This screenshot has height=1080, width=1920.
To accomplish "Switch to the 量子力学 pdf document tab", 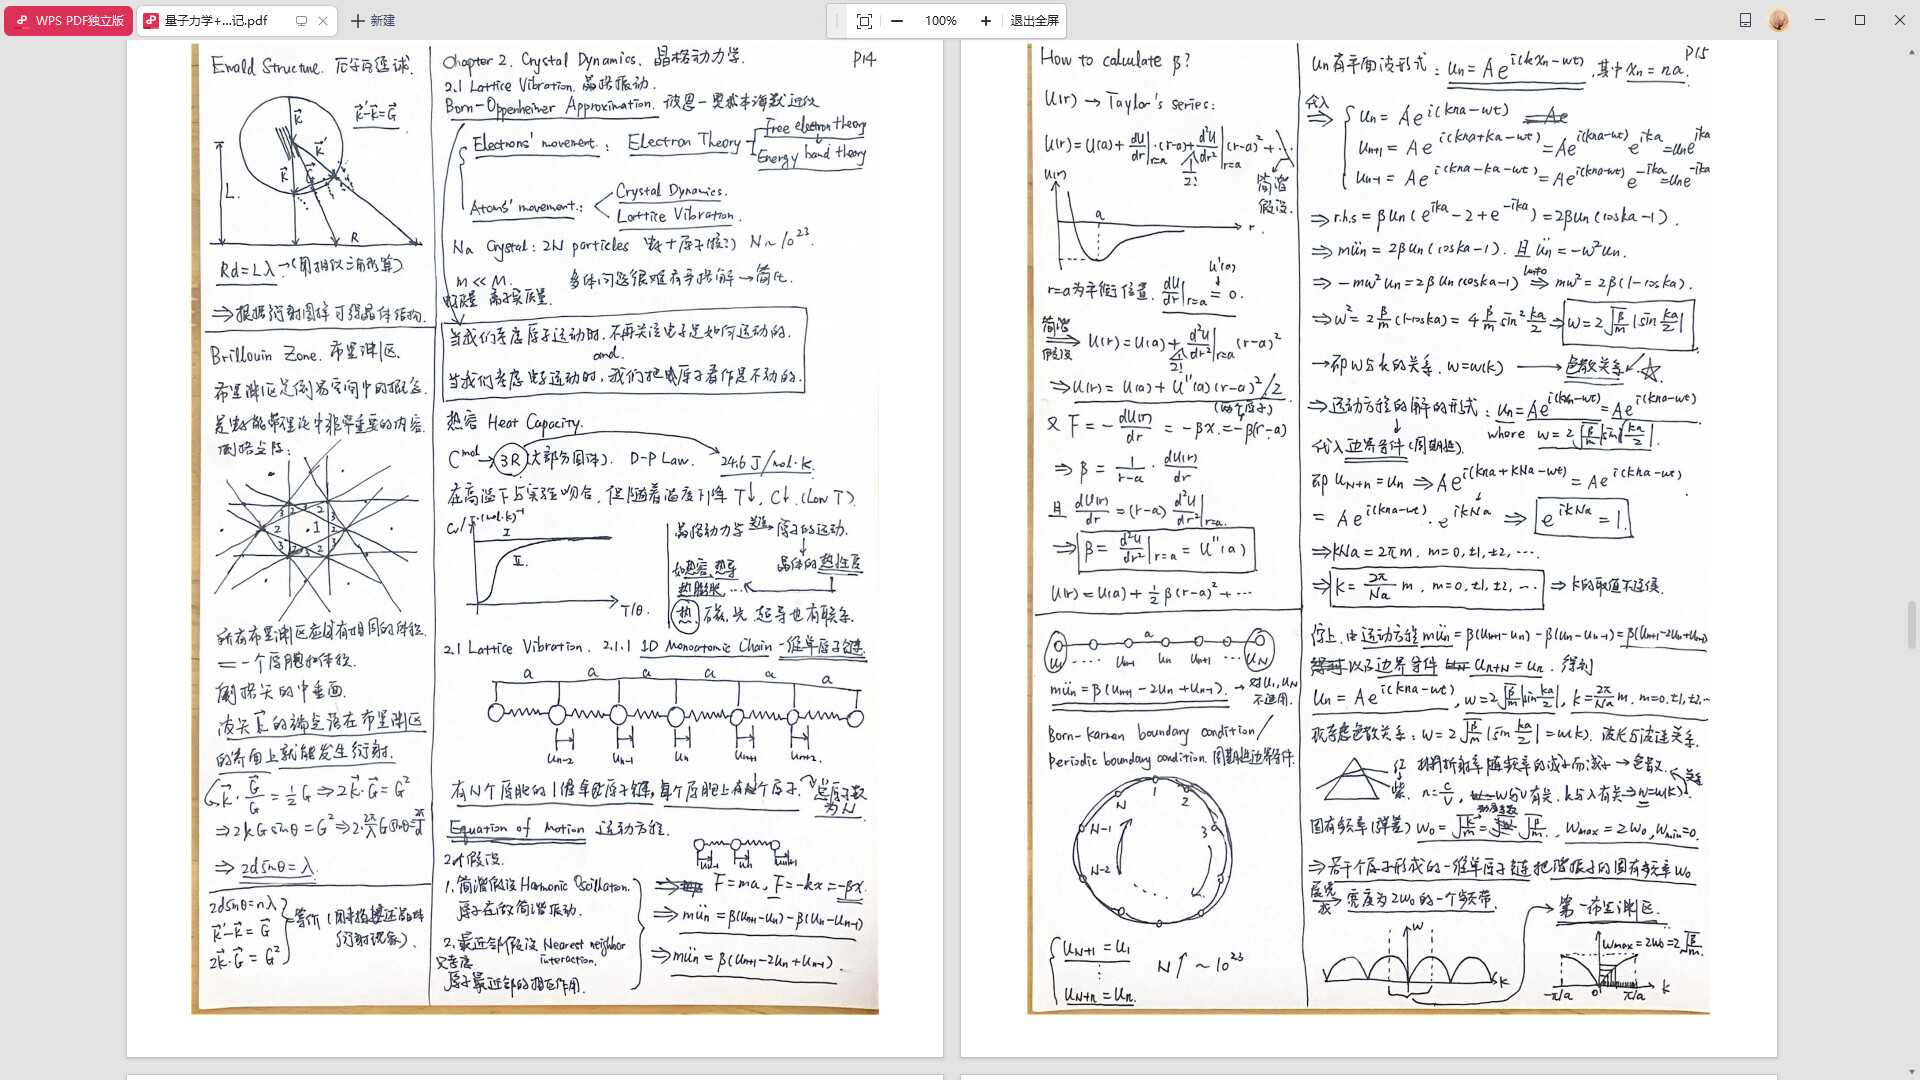I will tap(215, 20).
